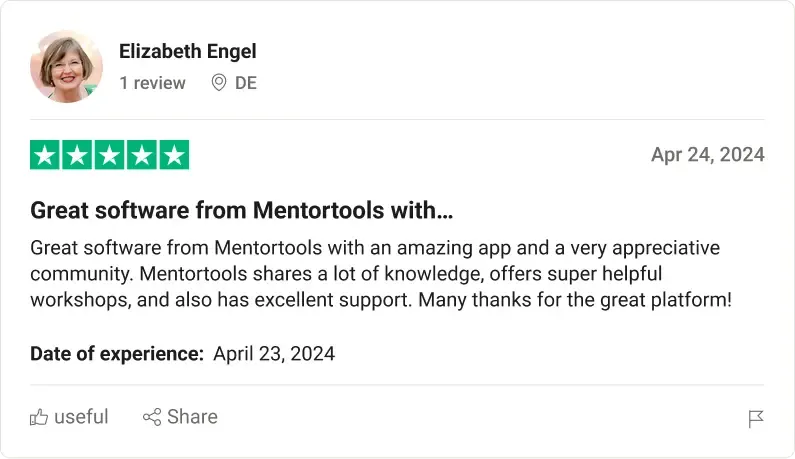Open Elizabeth Engel's reviewer name link
This screenshot has width=795, height=459.
(188, 51)
